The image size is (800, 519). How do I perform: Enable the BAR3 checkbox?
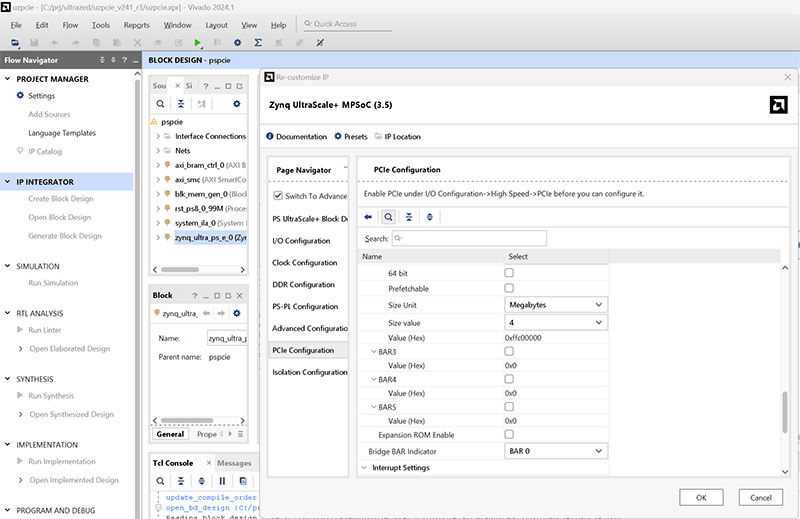(509, 352)
